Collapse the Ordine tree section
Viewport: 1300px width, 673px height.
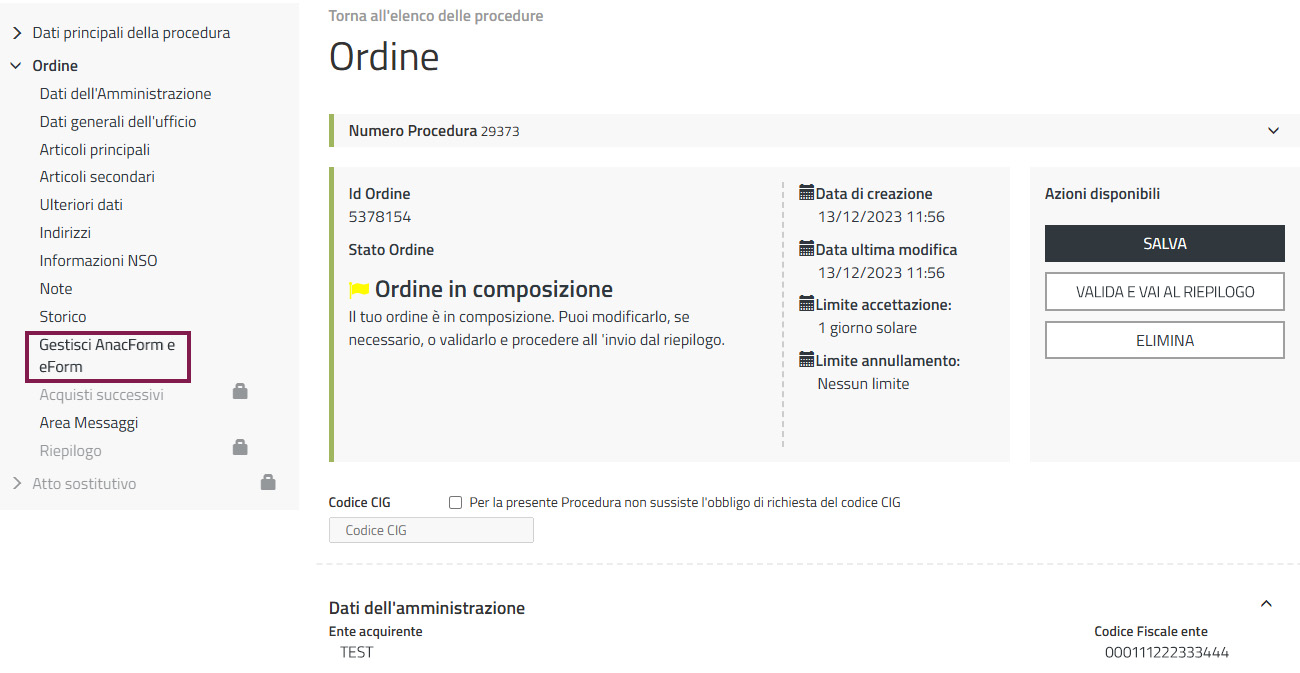pyautogui.click(x=17, y=66)
